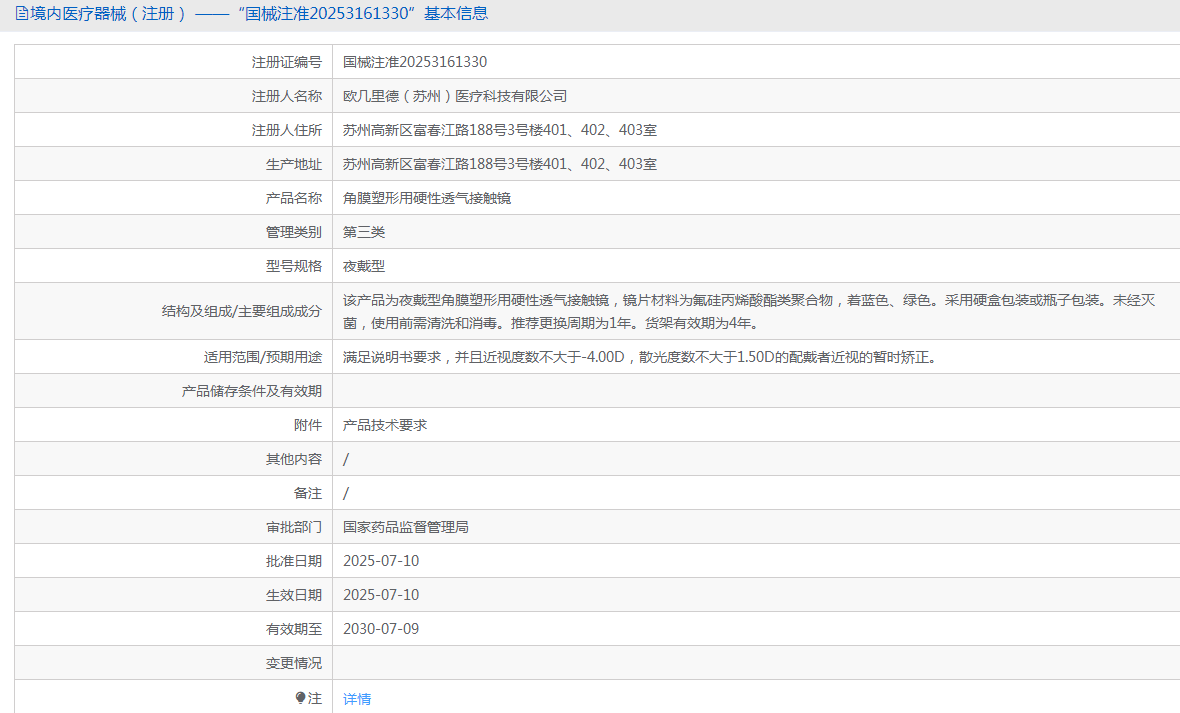1180x713 pixels.
Task: Click the lightbulb icon next to 注
Action: (300, 698)
